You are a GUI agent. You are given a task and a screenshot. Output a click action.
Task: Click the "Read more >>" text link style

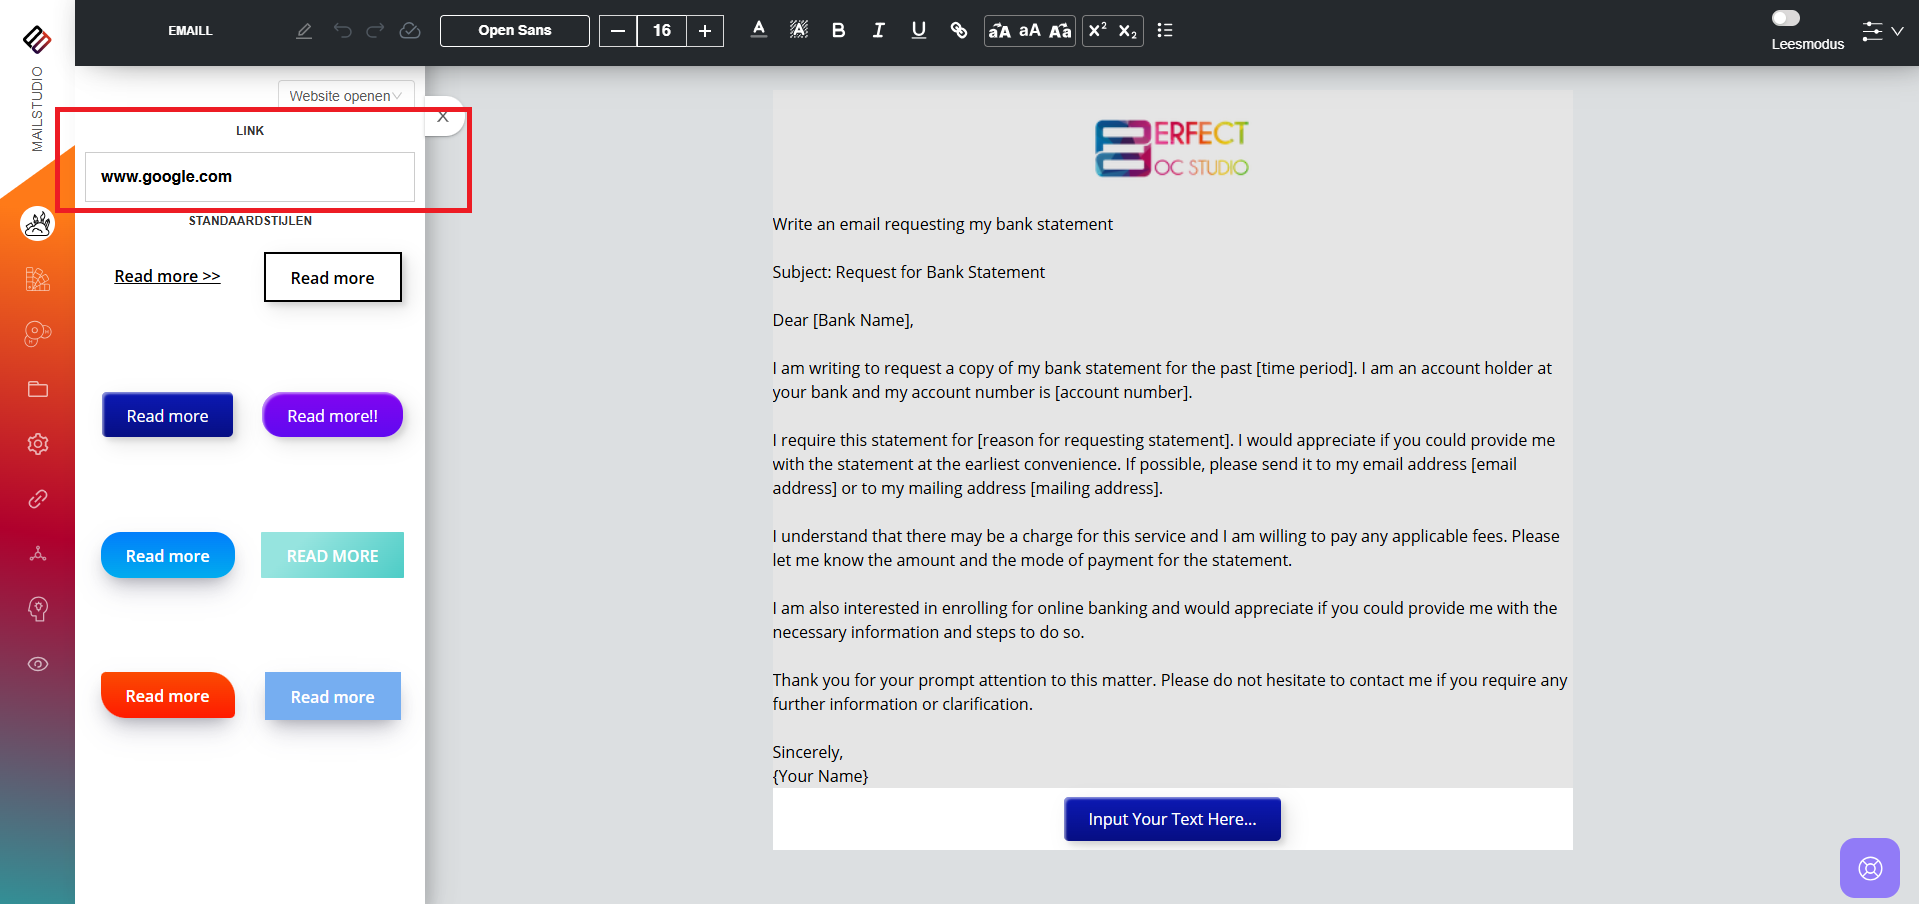167,277
